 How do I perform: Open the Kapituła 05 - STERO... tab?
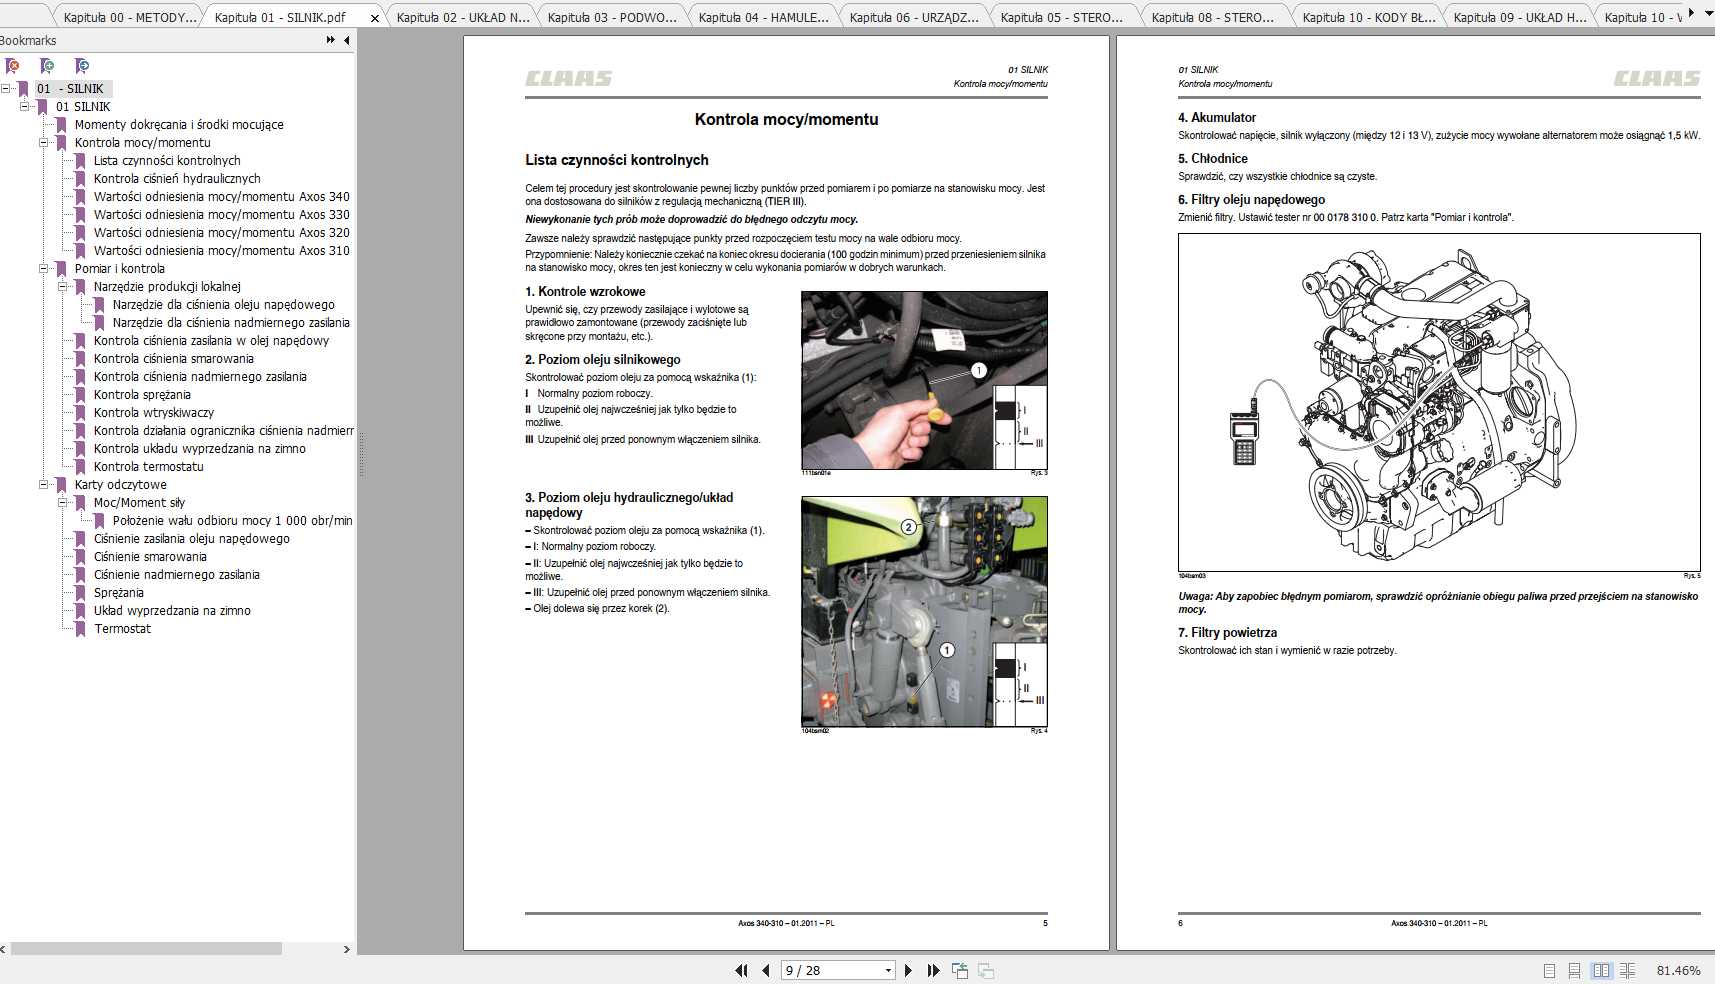tap(1062, 17)
